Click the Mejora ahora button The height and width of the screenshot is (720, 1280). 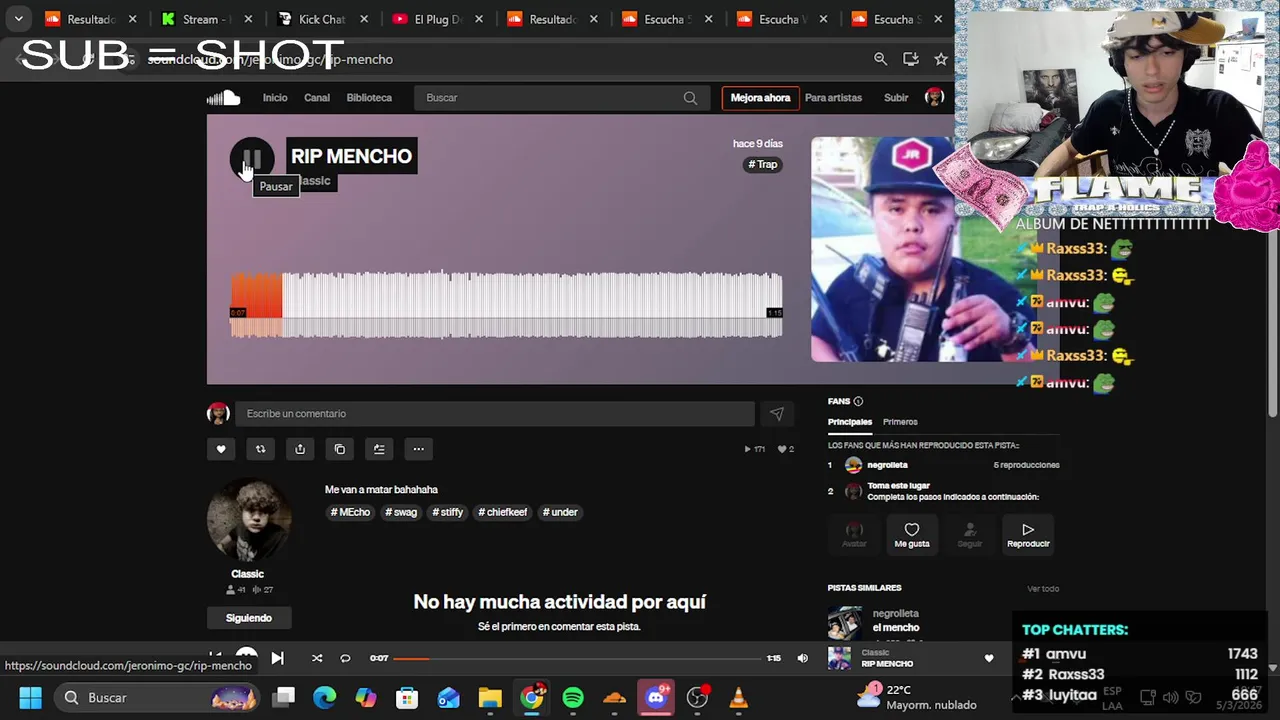coord(760,98)
